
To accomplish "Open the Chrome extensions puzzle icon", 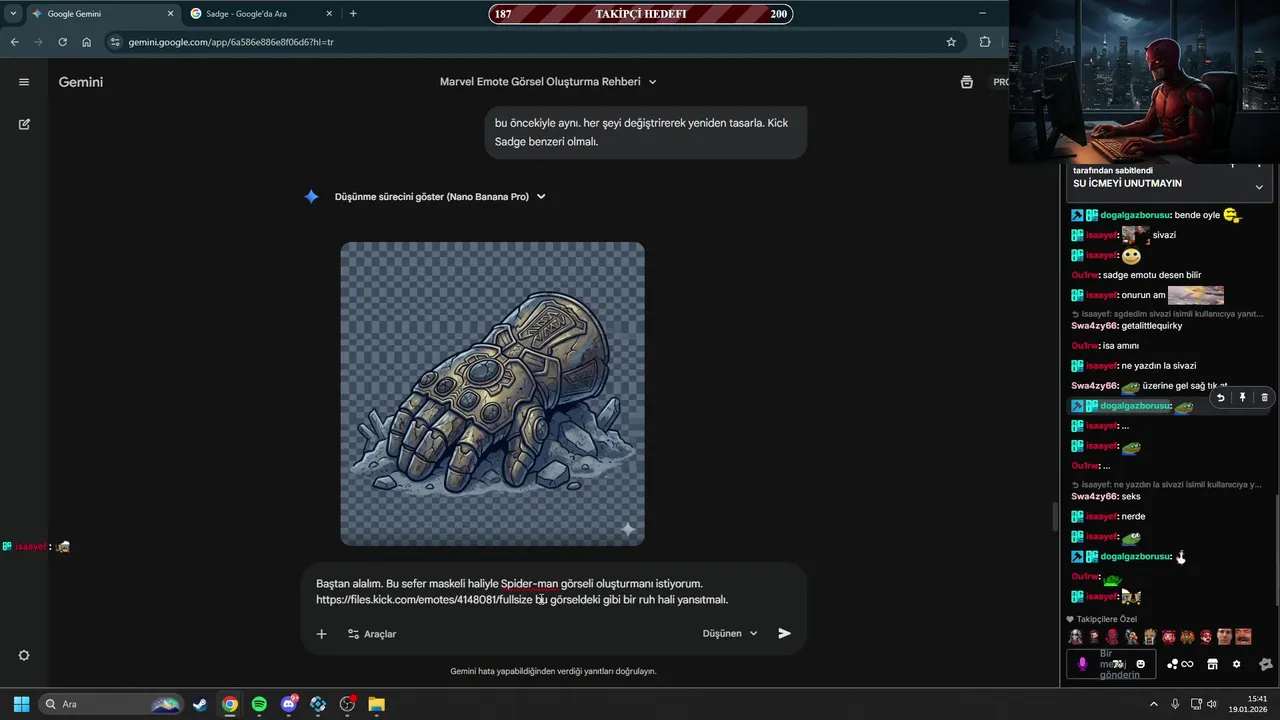I will (x=985, y=42).
